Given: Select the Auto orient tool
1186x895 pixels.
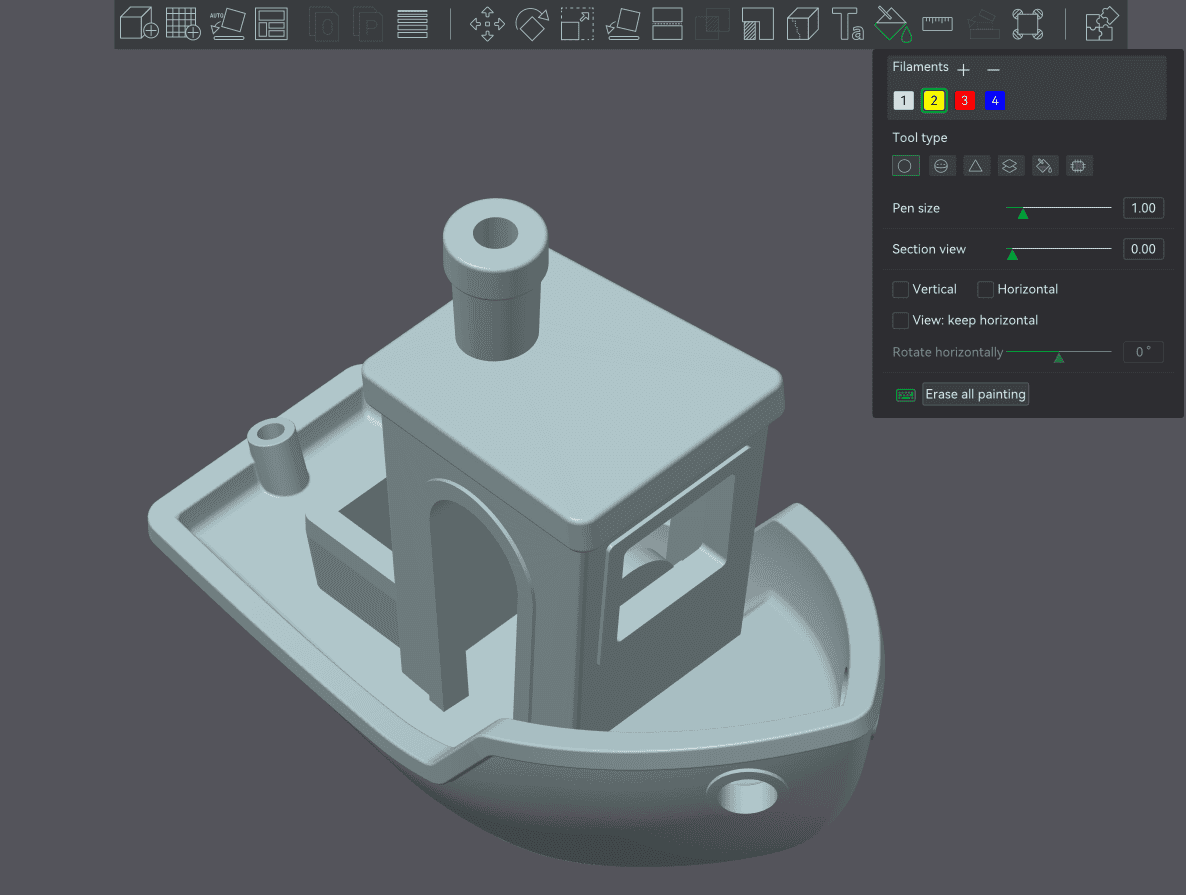Looking at the screenshot, I should (227, 23).
